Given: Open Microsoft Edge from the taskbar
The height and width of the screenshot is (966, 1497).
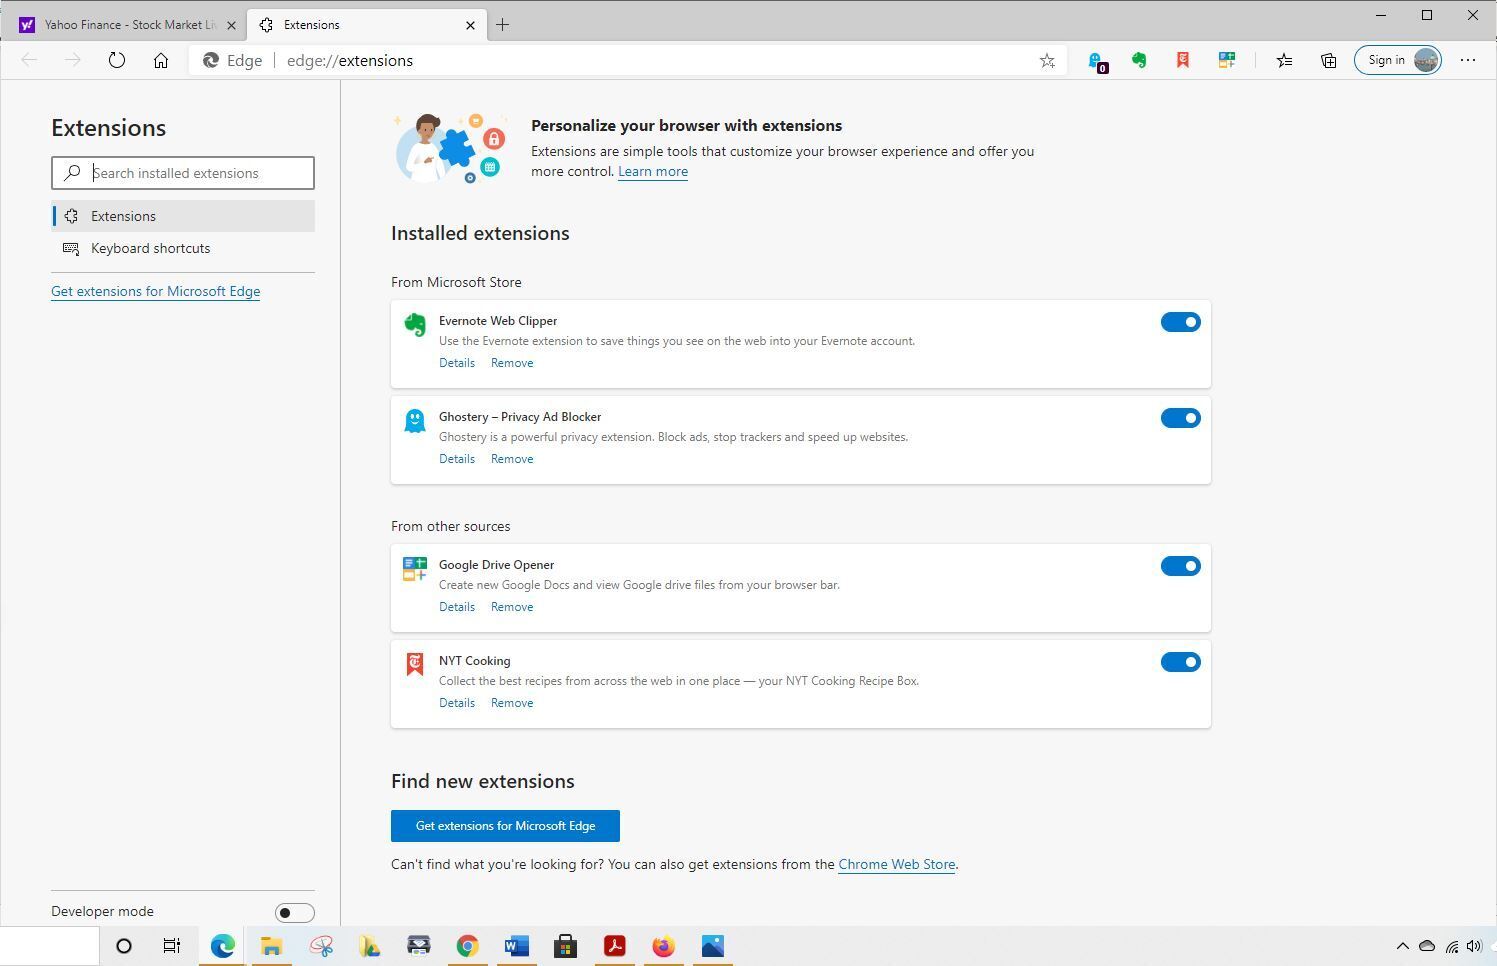Looking at the screenshot, I should coord(222,946).
